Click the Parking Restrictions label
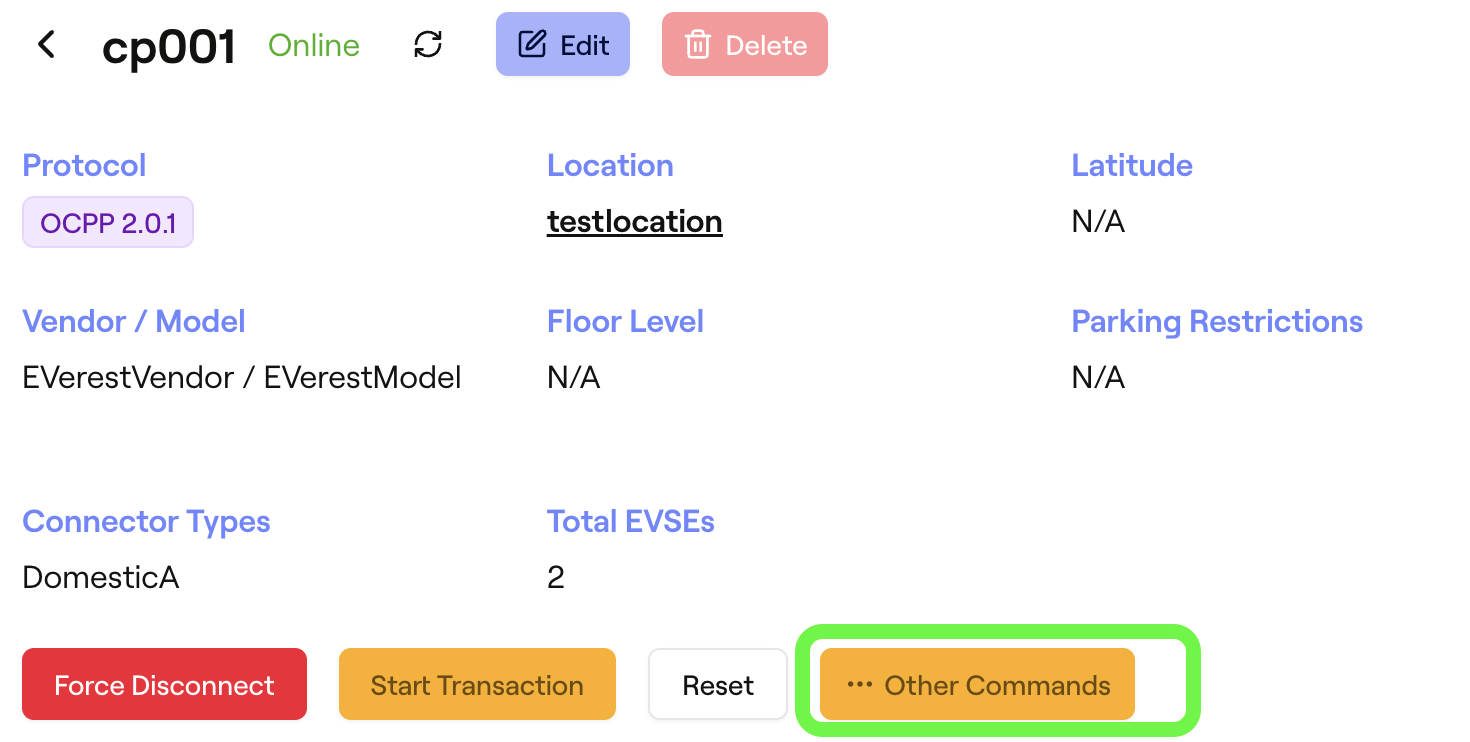The image size is (1470, 742). point(1217,321)
